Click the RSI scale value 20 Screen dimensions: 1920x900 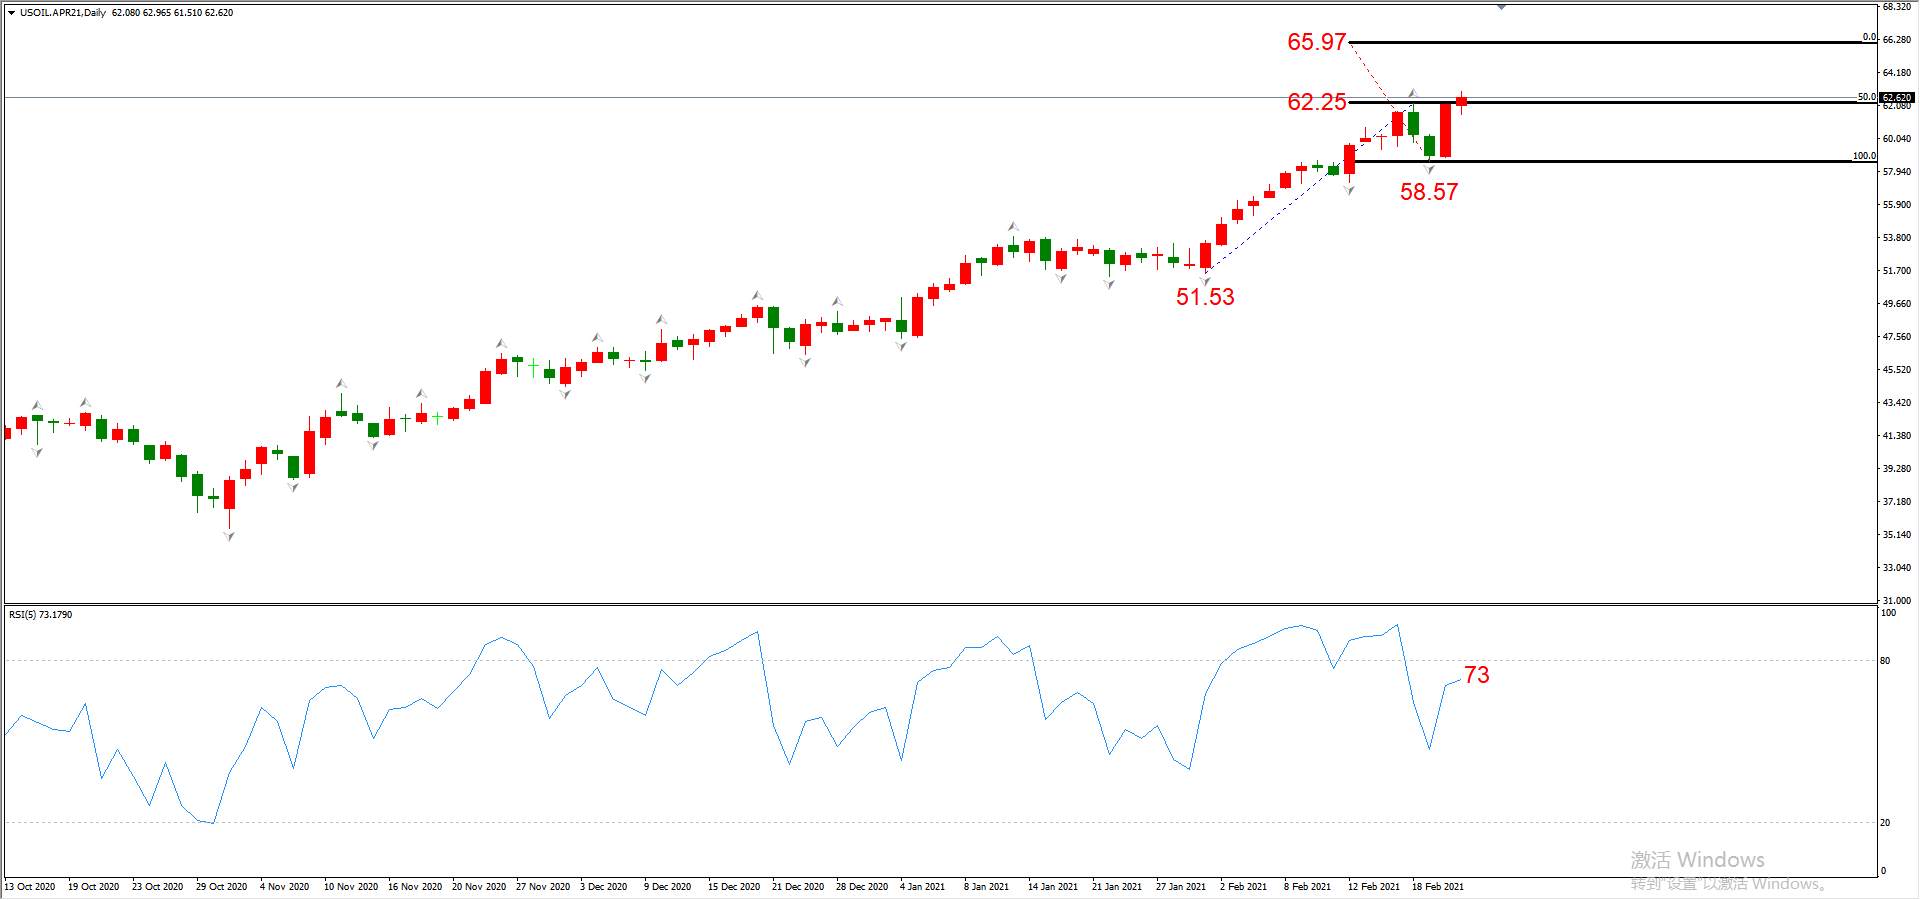[x=1885, y=822]
